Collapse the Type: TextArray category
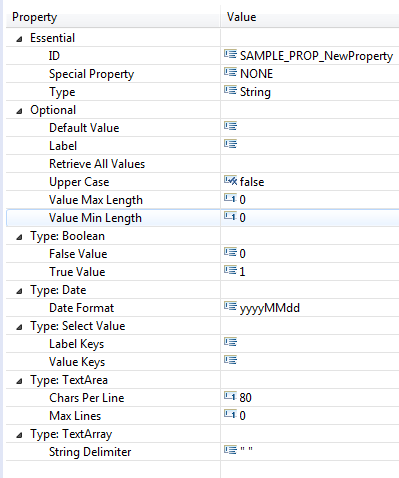This screenshot has height=478, width=399. 19,435
